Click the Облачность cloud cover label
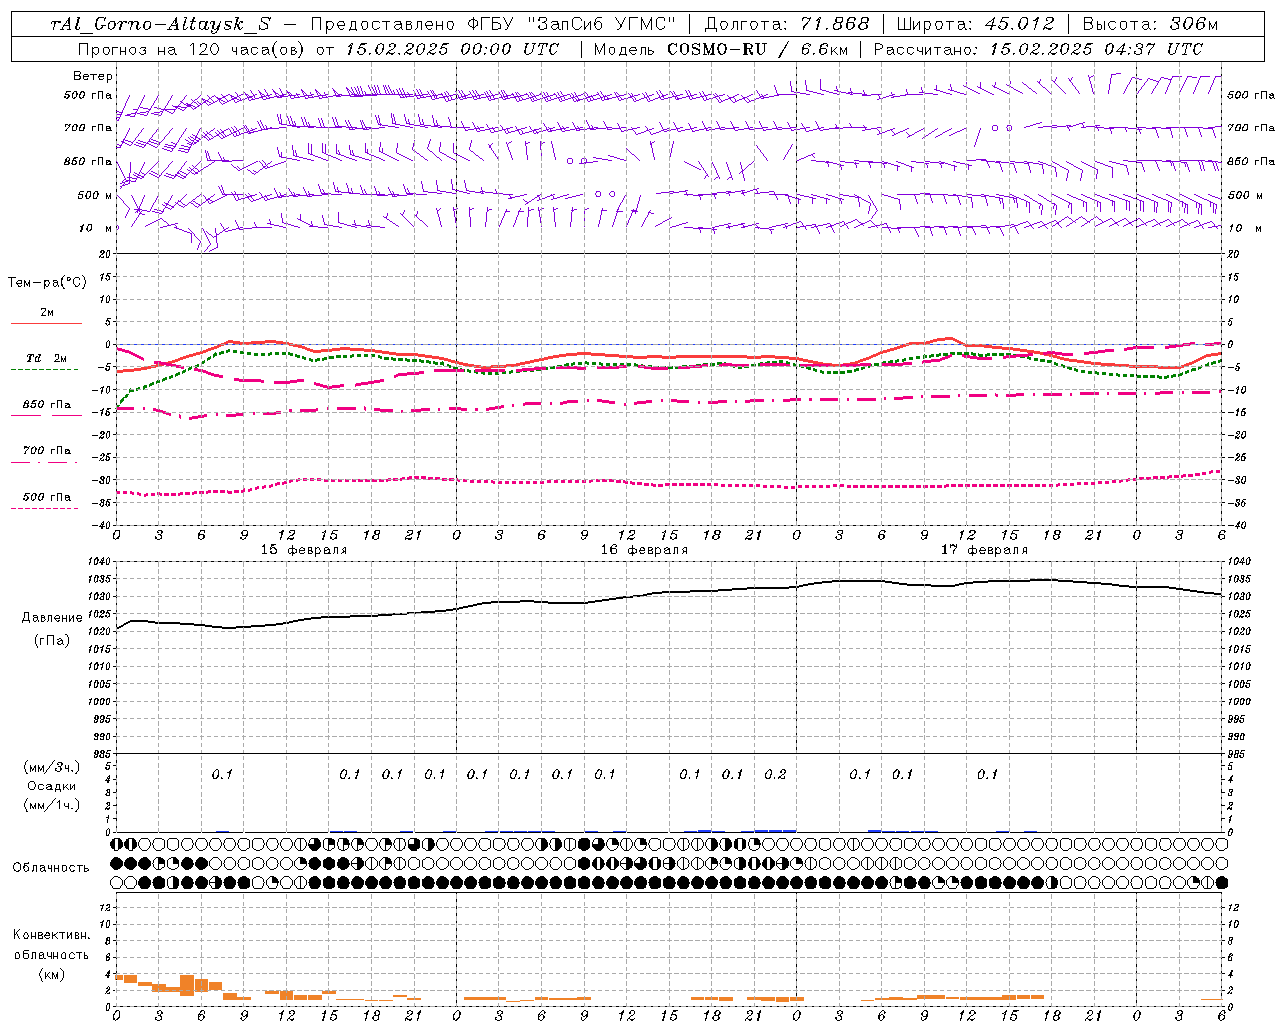The image size is (1280, 1024). point(51,867)
